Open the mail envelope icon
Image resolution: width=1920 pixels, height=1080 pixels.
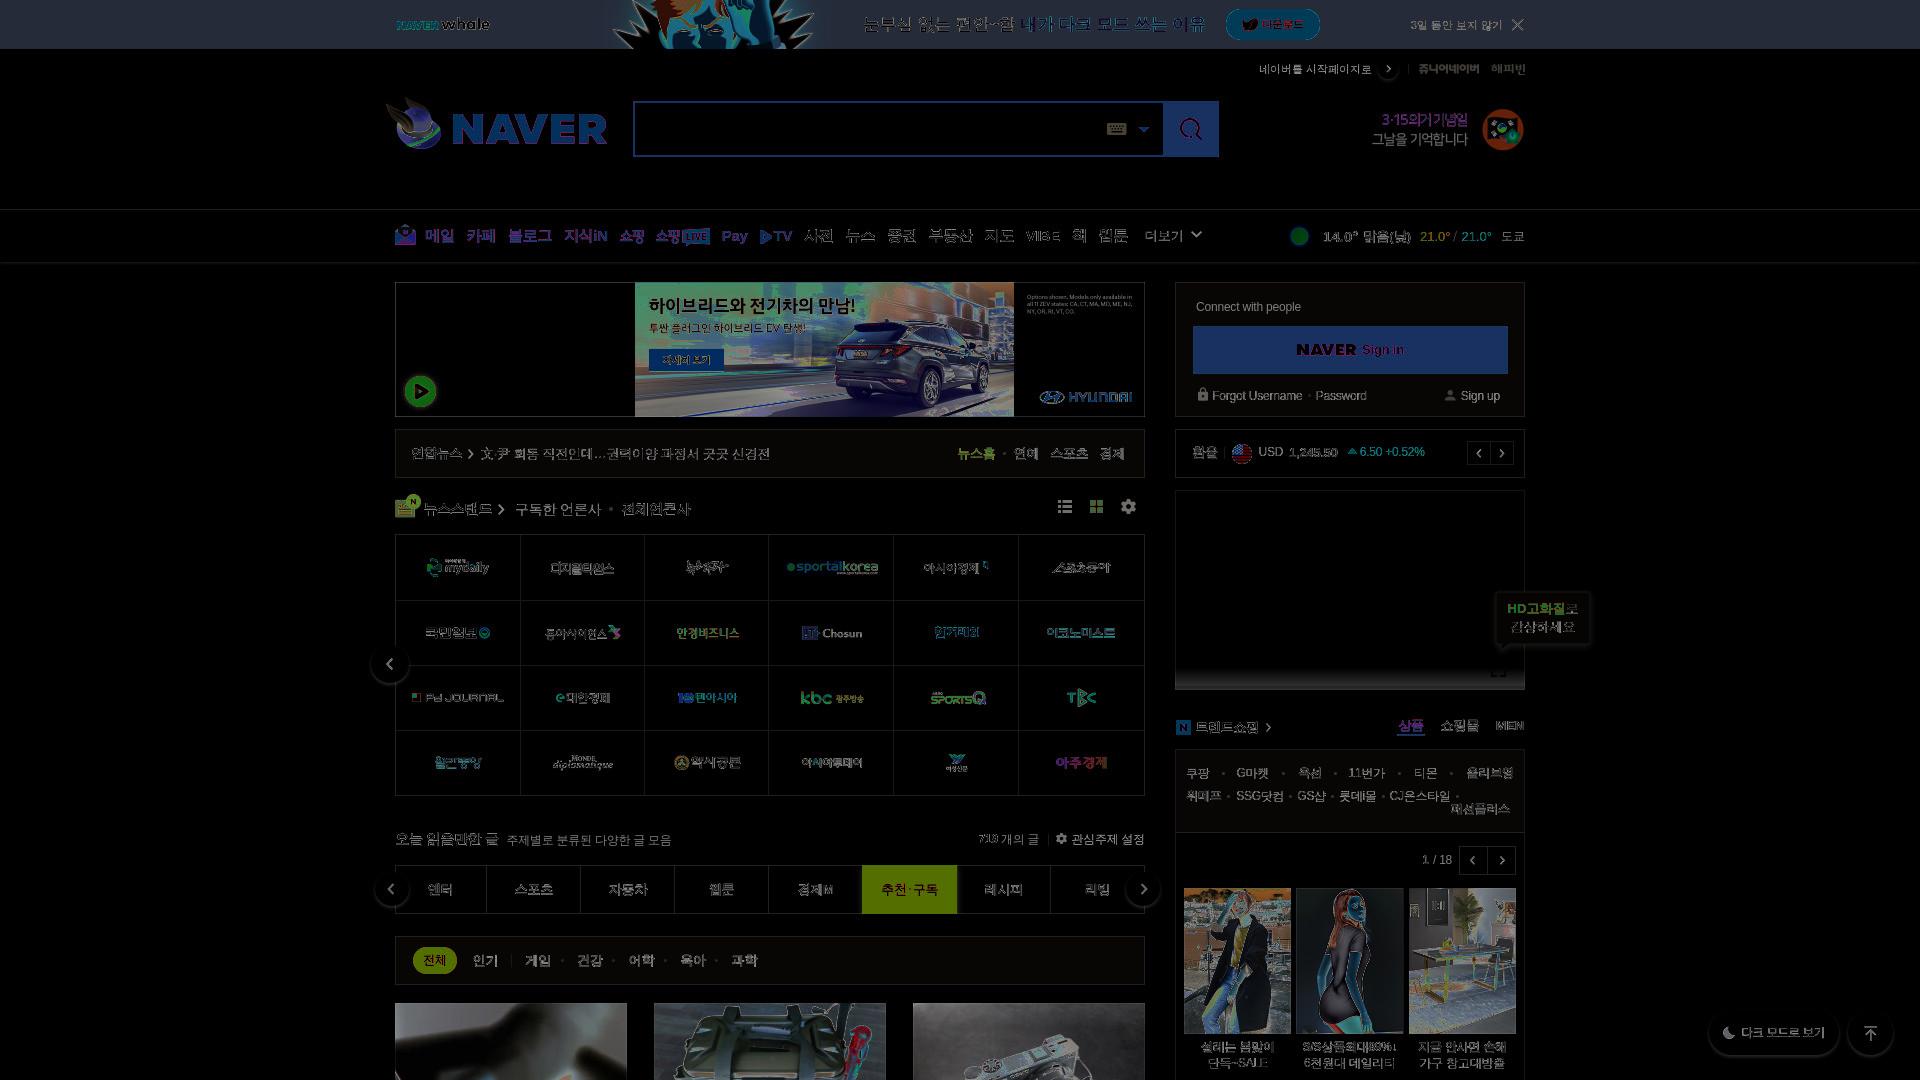tap(405, 236)
